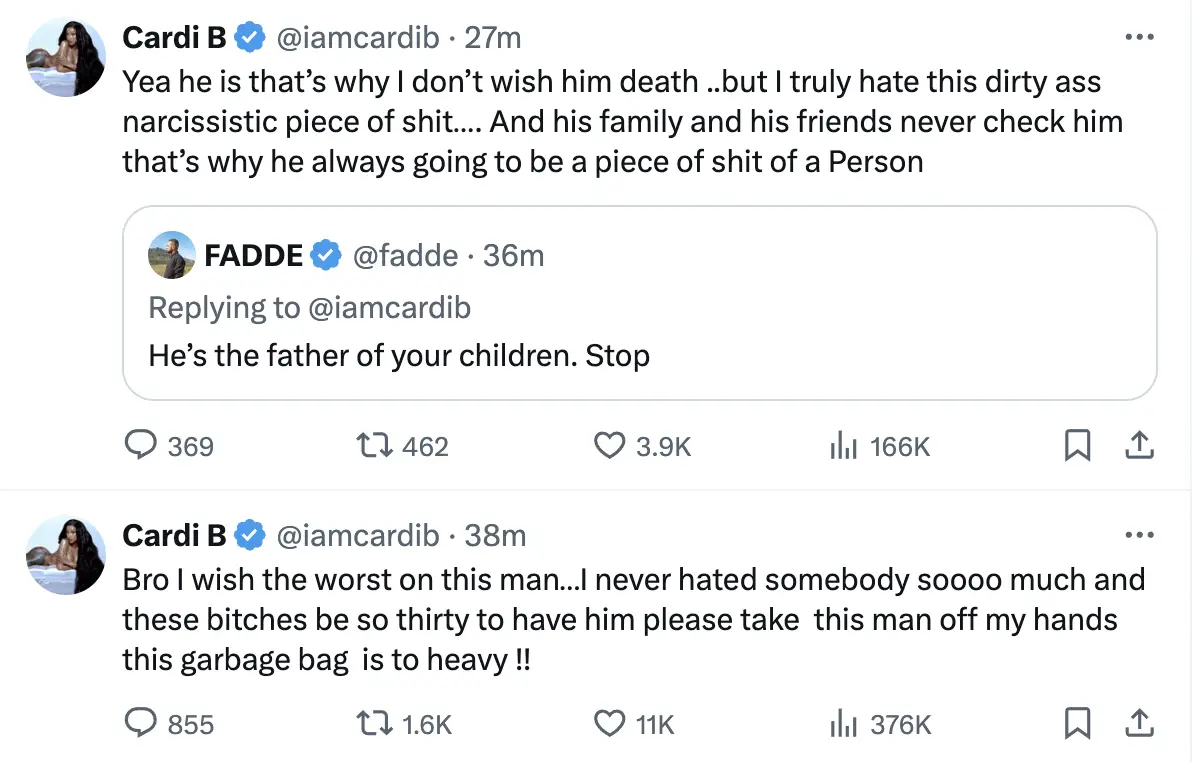
Task: Click Cardi B's profile picture on the bottom tweet
Action: (x=65, y=555)
